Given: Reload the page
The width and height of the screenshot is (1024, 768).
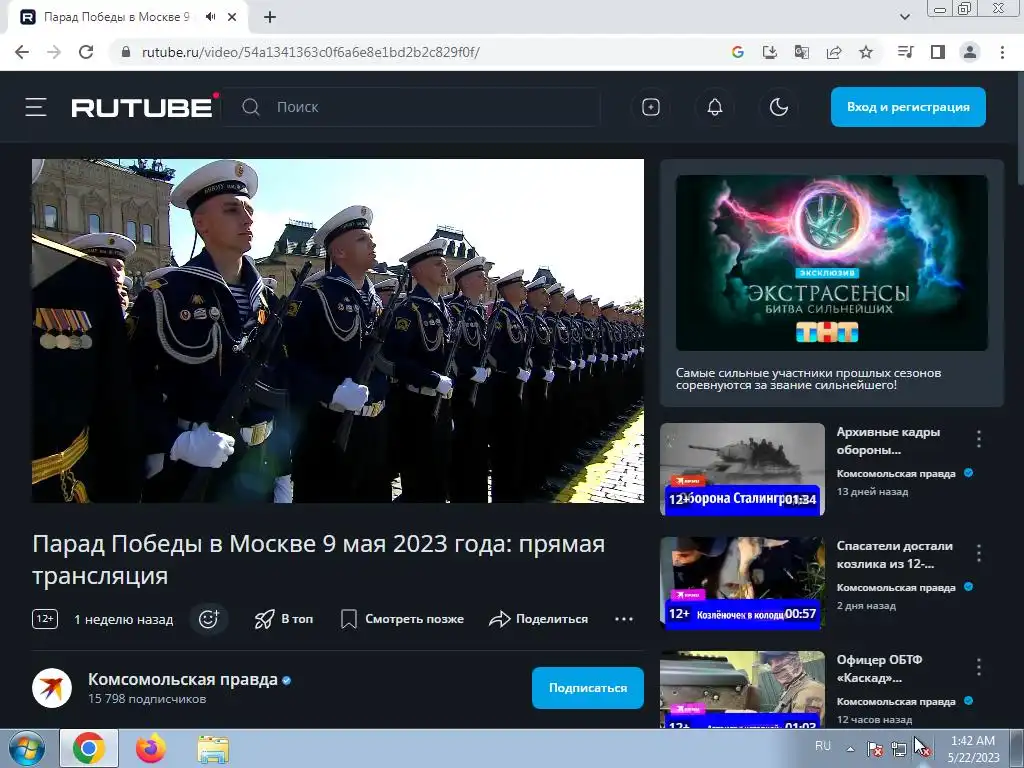Looking at the screenshot, I should (86, 52).
